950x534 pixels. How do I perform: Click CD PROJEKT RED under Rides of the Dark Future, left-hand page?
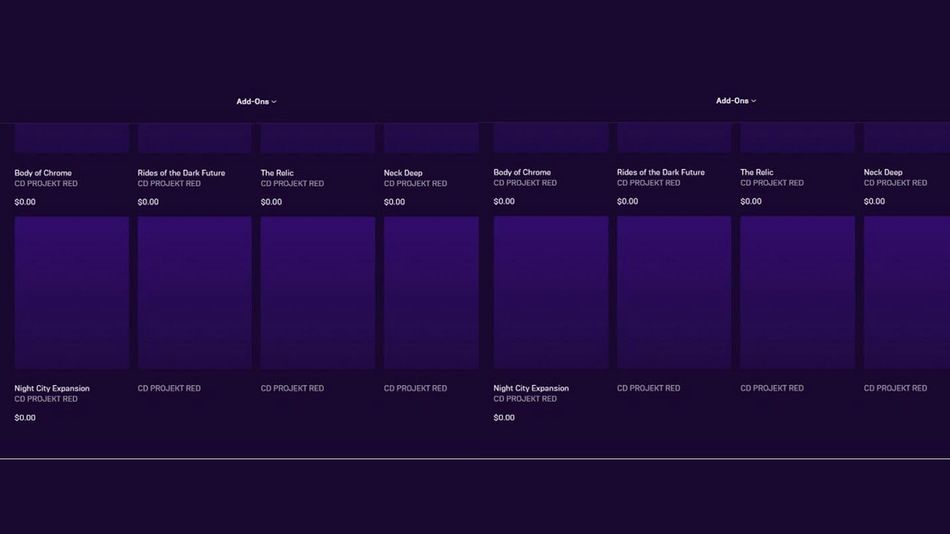click(169, 184)
